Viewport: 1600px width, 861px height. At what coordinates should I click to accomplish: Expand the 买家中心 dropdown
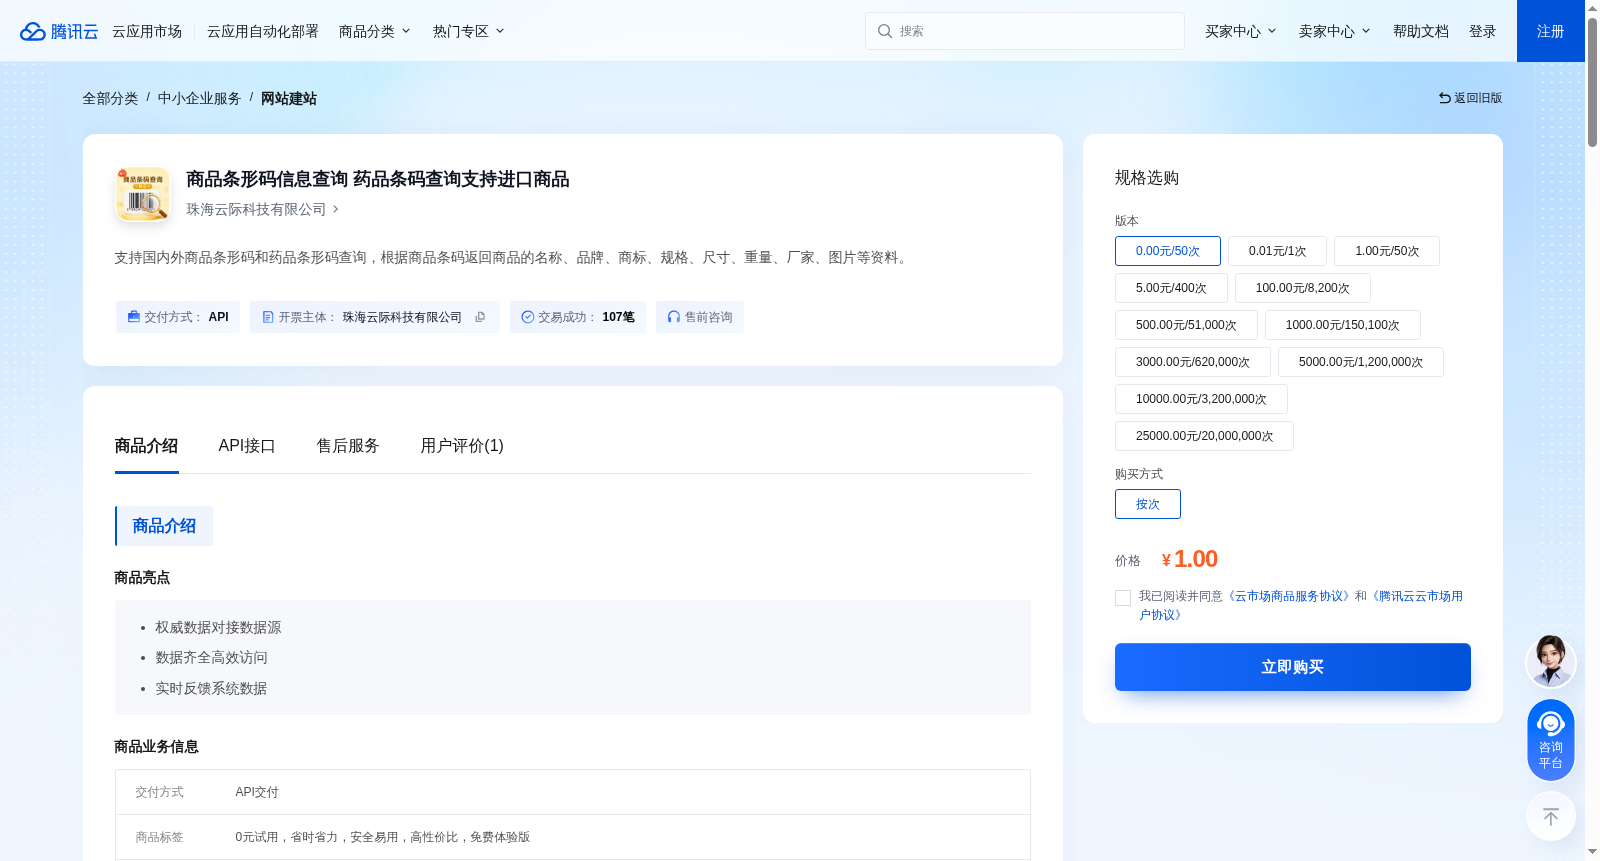[1241, 31]
